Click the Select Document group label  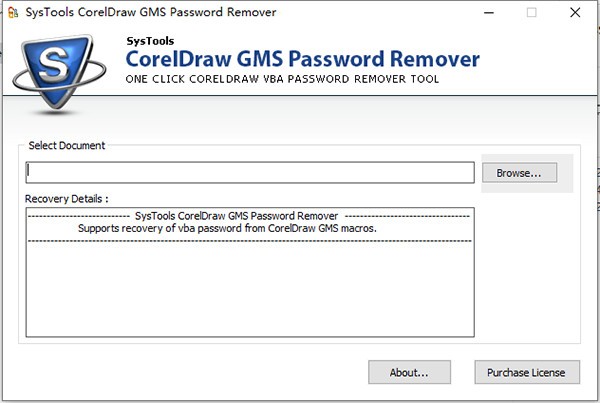66,146
